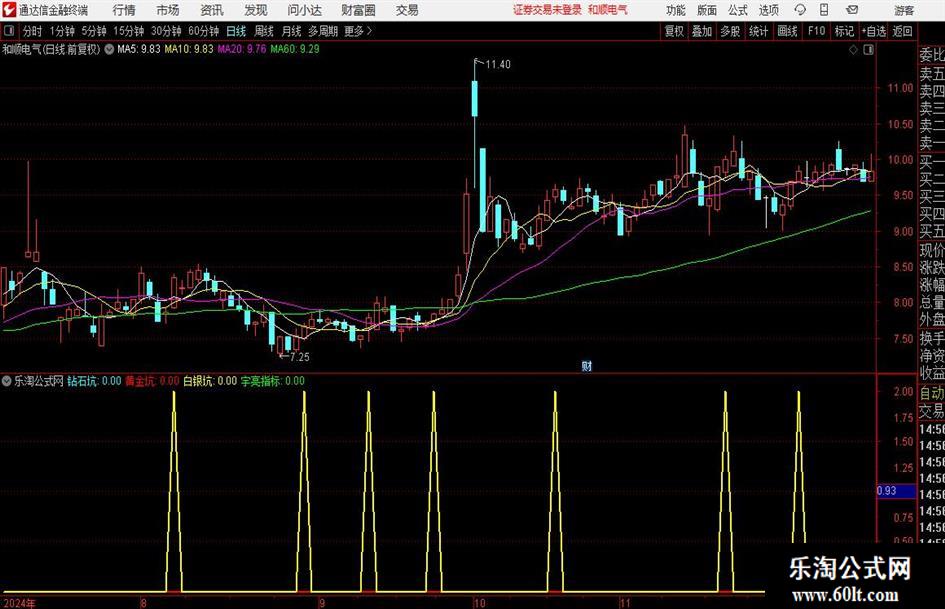
Task: Open the 发现 menu
Action: [256, 10]
